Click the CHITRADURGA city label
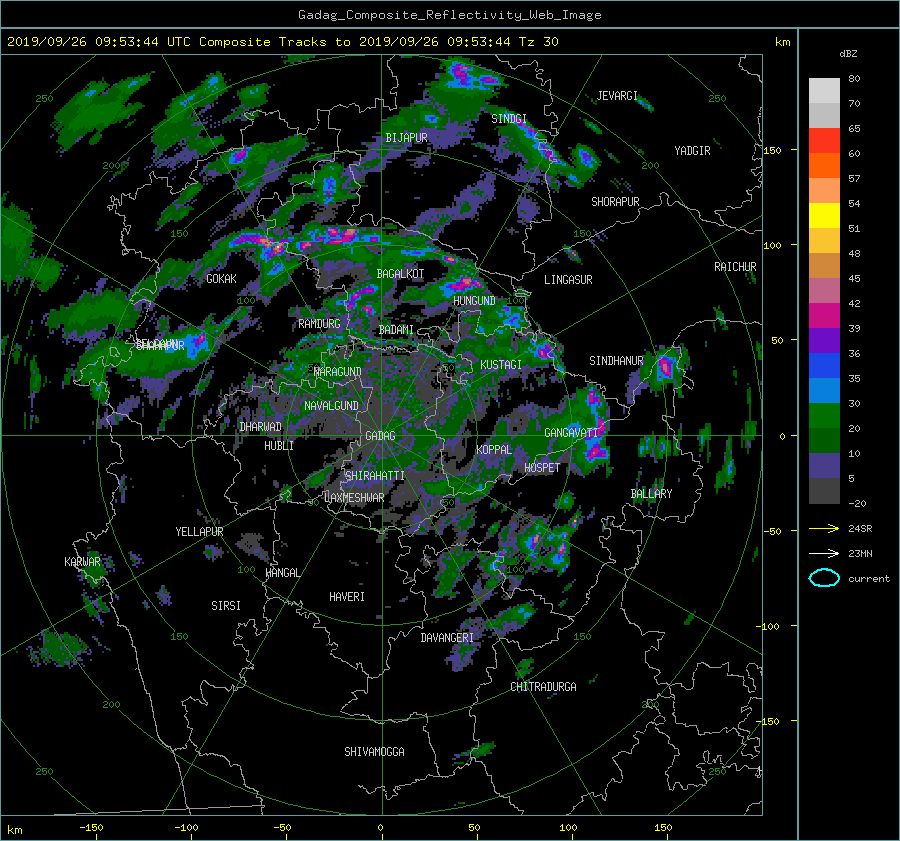This screenshot has height=841, width=900. coord(544,687)
